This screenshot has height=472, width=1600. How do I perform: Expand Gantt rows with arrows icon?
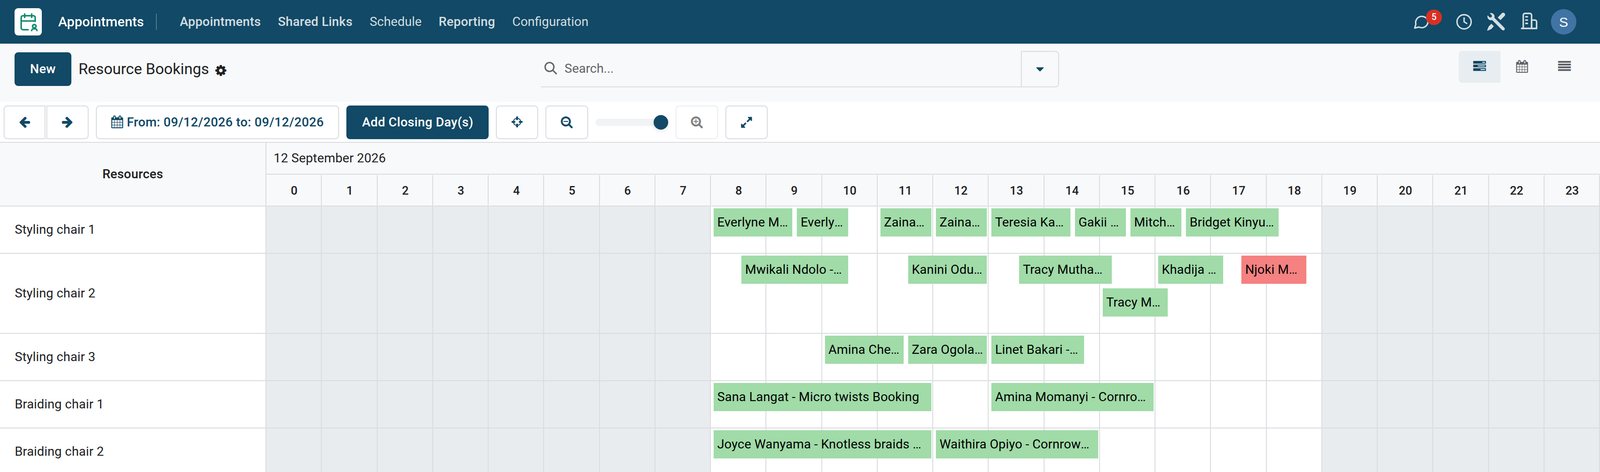tap(746, 122)
